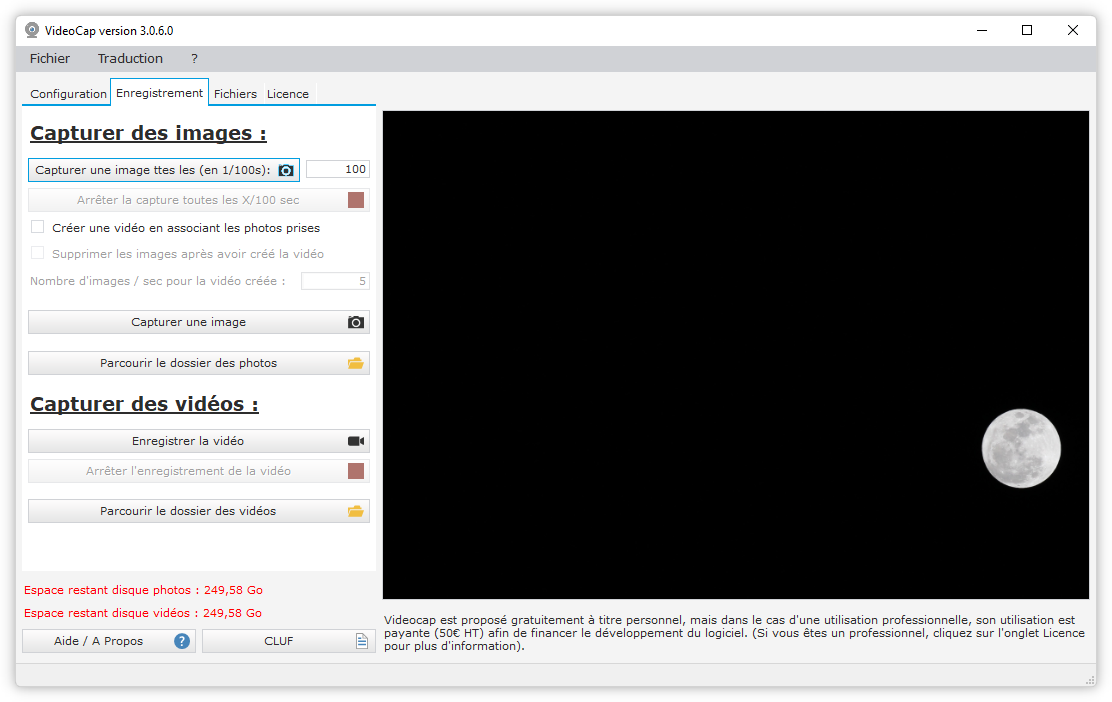Maximize the VideoCap window

(x=1027, y=30)
